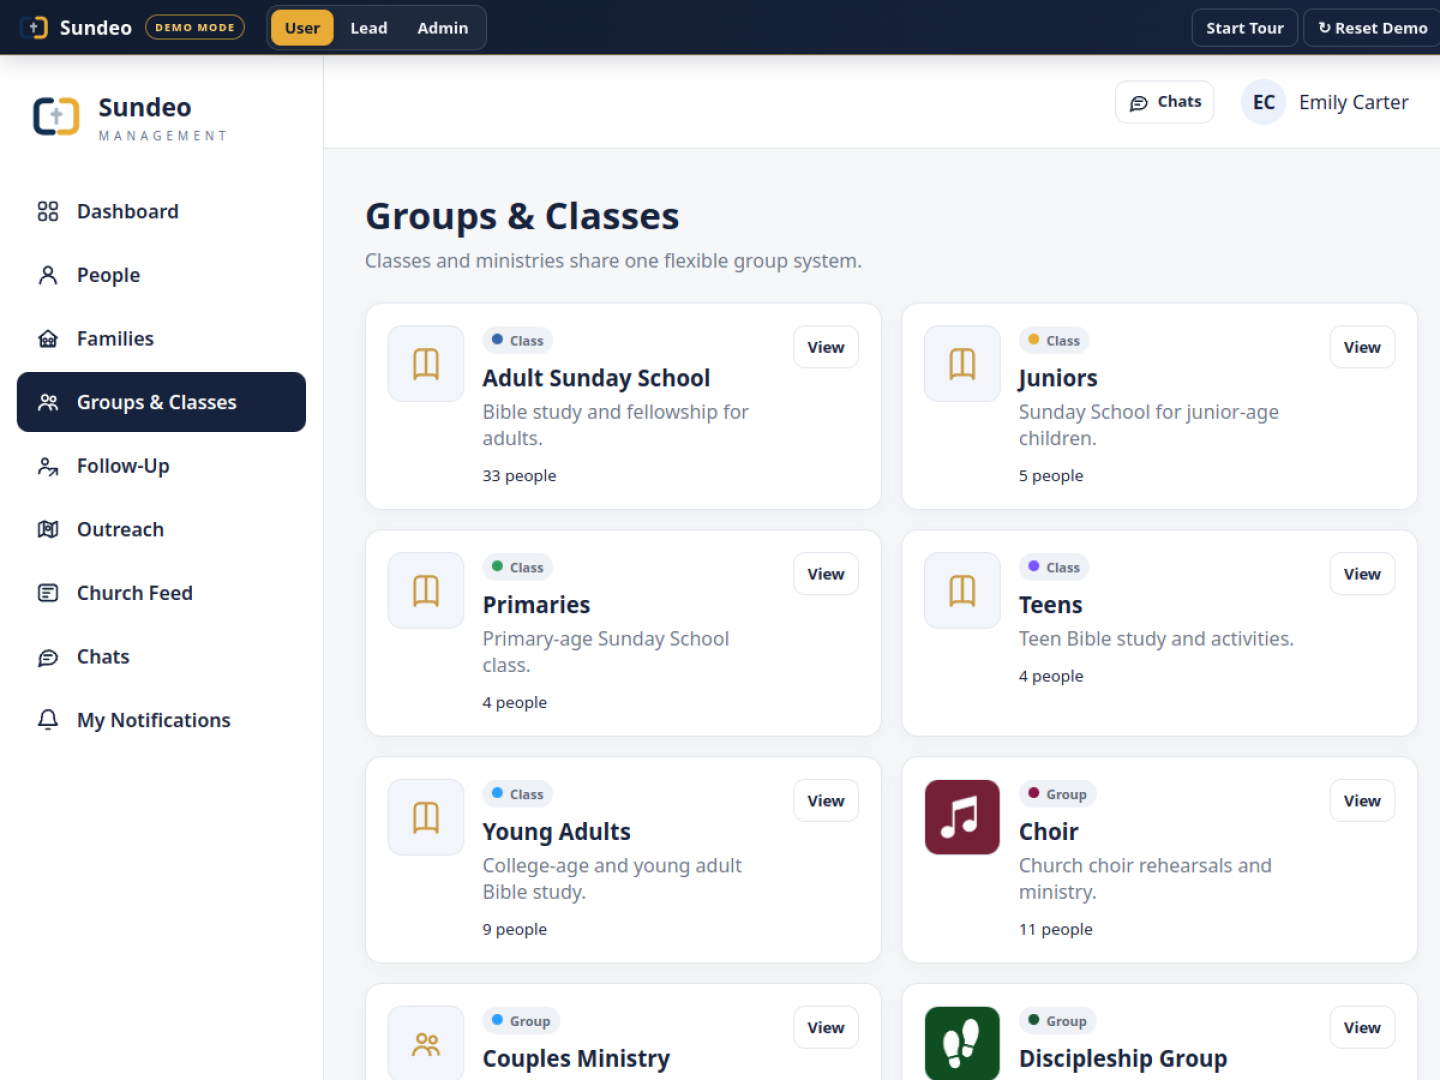Click the '9 people' count

pos(515,929)
